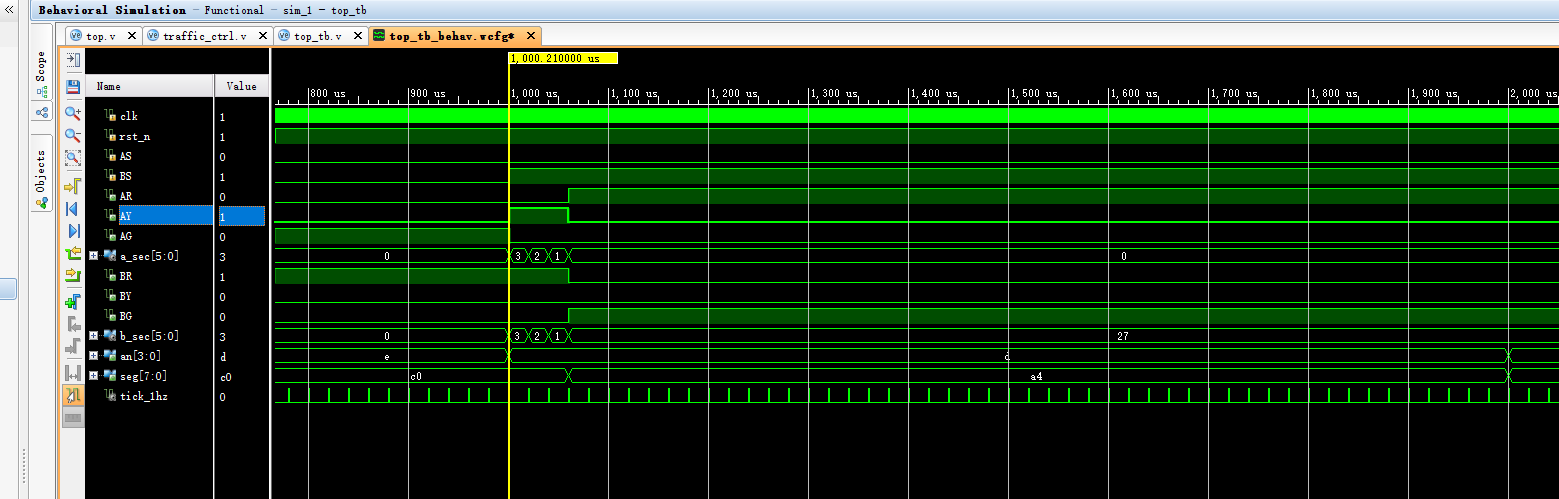The width and height of the screenshot is (1559, 499).
Task: Open the Scope side panel
Action: coord(41,74)
